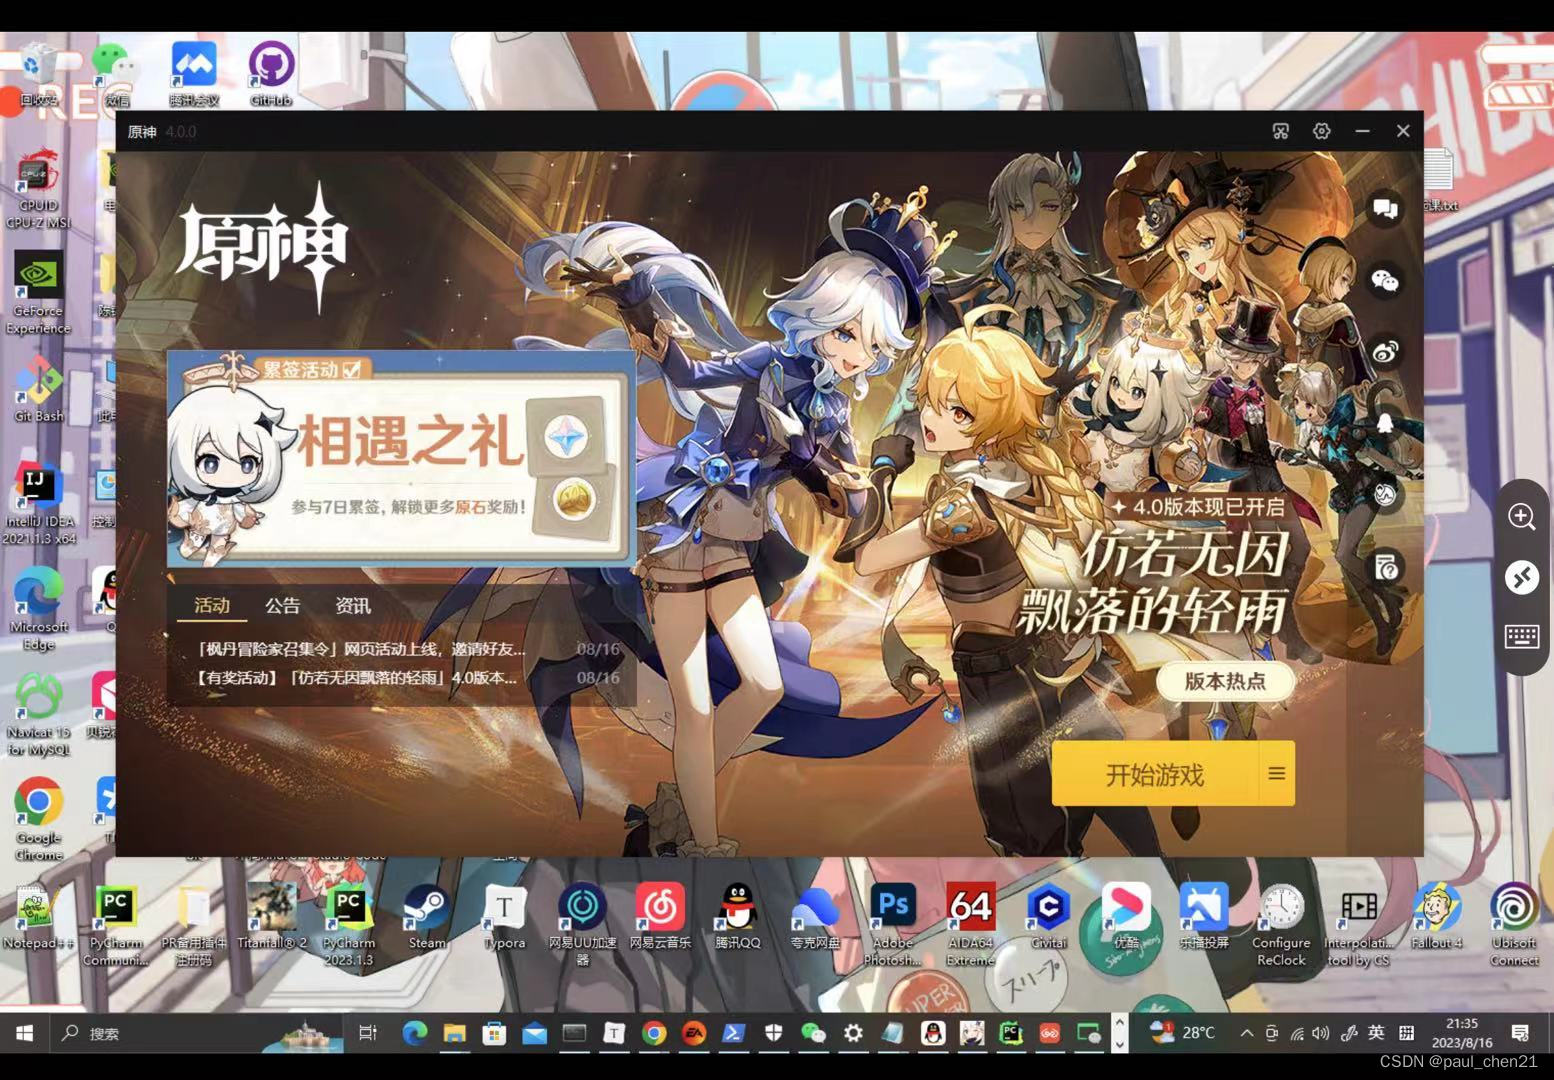Open the Weibo icon on the launcher sidebar
The width and height of the screenshot is (1554, 1080).
click(x=1384, y=350)
